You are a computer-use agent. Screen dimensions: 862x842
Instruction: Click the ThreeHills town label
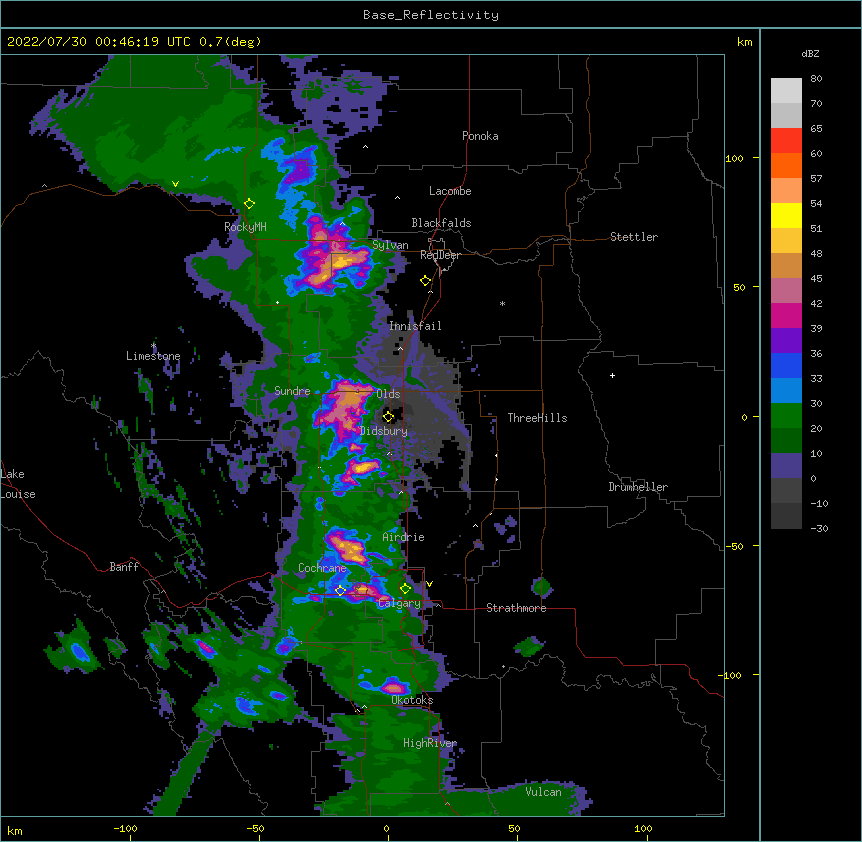point(537,418)
